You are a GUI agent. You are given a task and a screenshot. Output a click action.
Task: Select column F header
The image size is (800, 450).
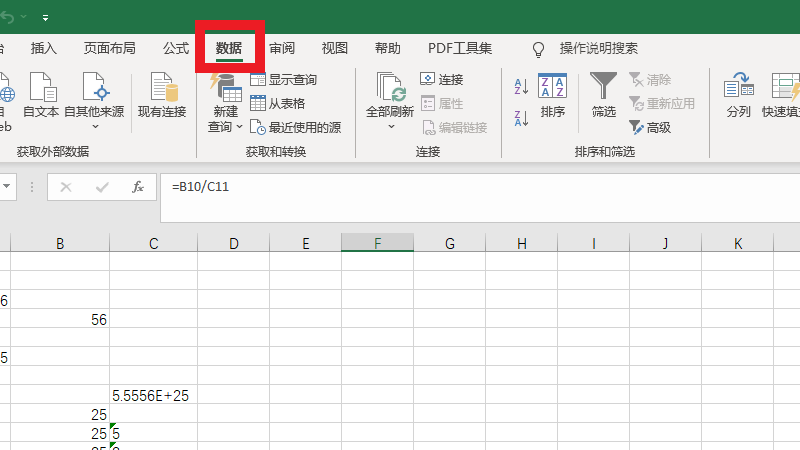(x=377, y=243)
